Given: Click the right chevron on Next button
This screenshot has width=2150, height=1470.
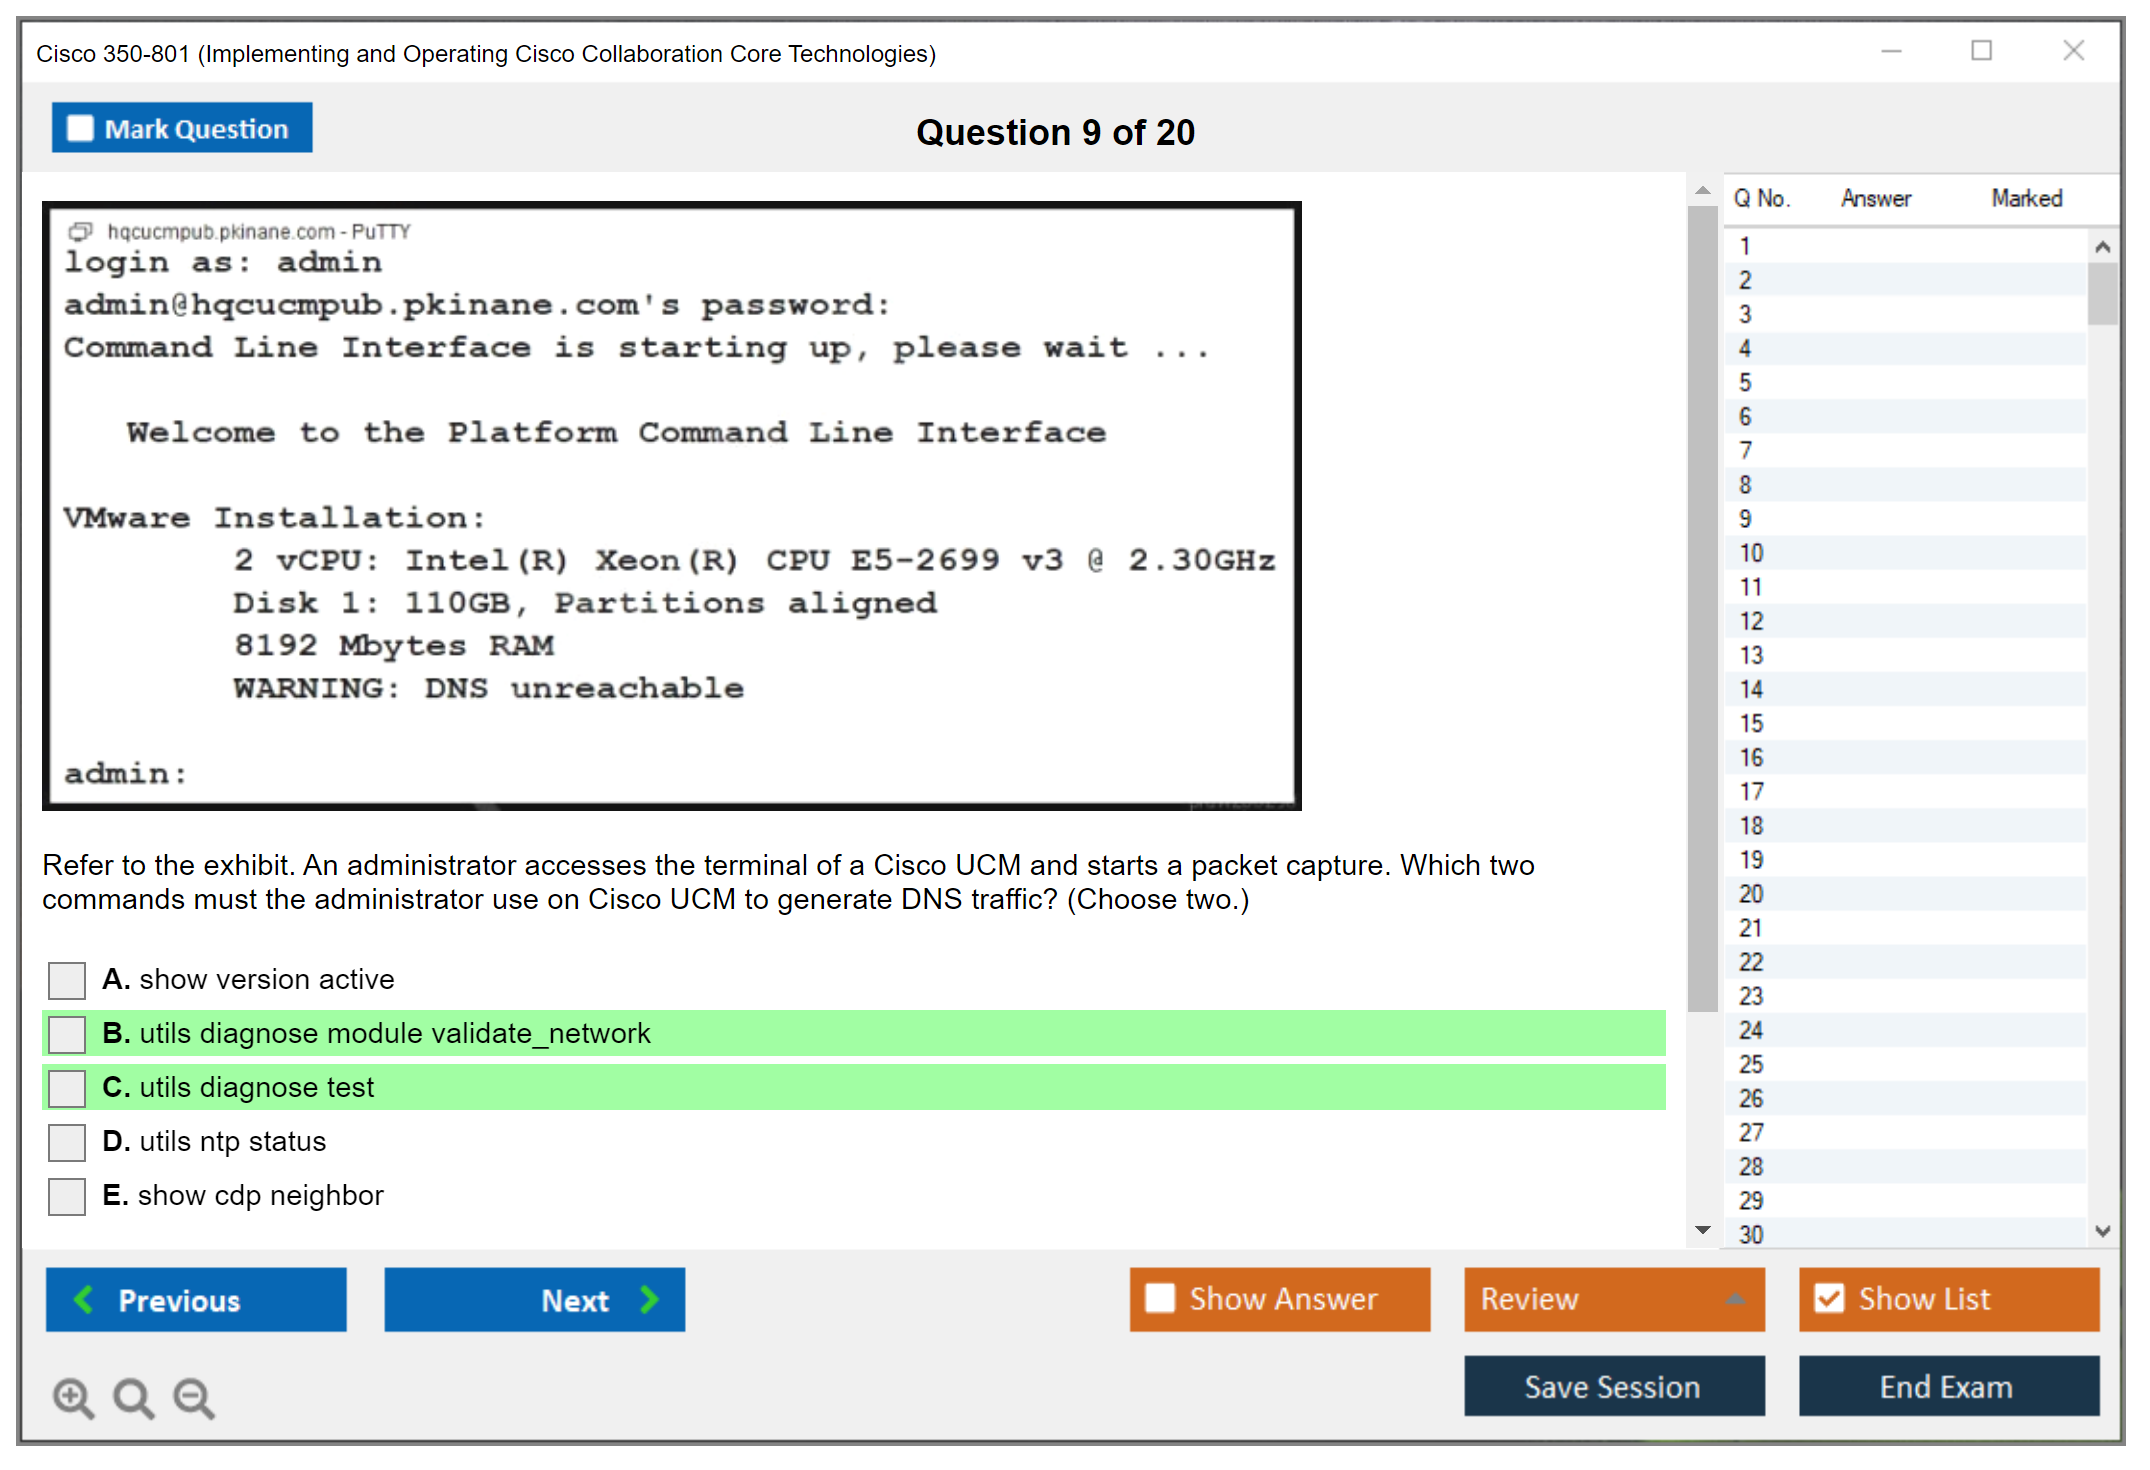Looking at the screenshot, I should (649, 1299).
